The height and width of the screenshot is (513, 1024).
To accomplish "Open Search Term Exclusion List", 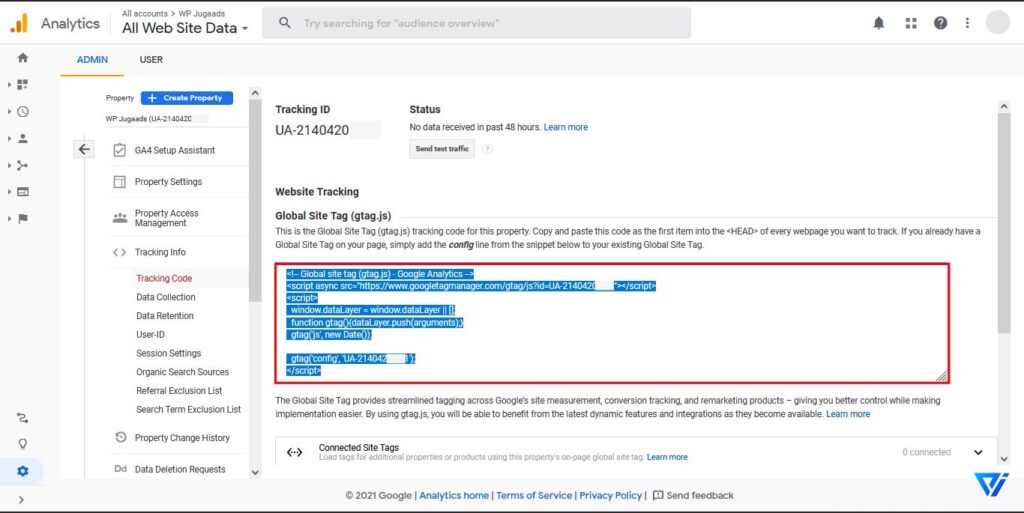I will pyautogui.click(x=189, y=409).
